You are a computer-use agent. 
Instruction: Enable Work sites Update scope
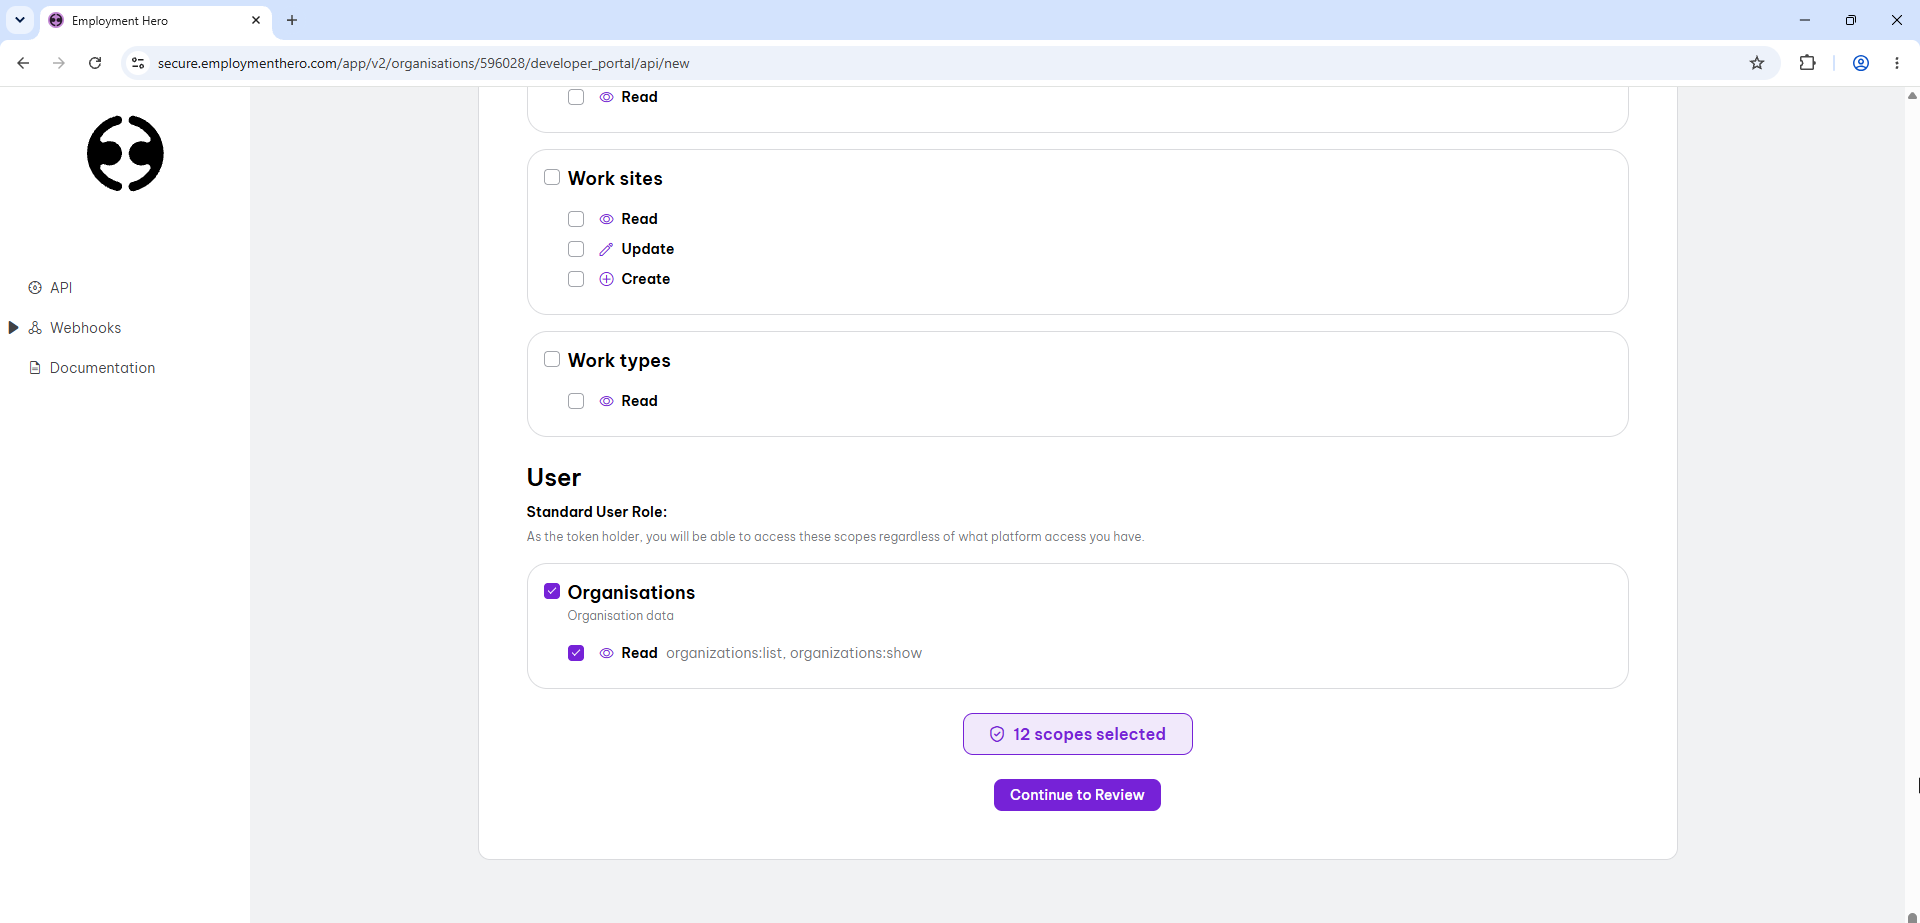click(x=576, y=249)
